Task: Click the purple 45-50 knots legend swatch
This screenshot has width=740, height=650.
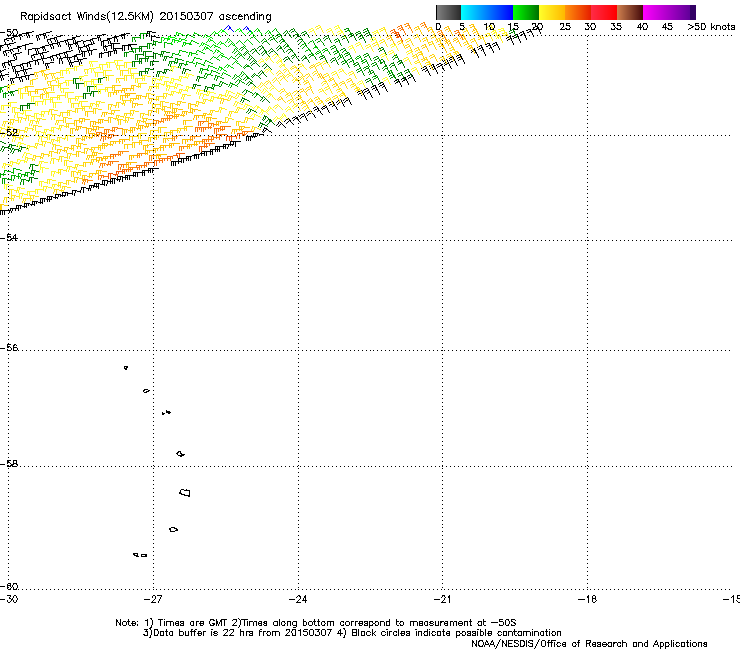Action: (682, 12)
